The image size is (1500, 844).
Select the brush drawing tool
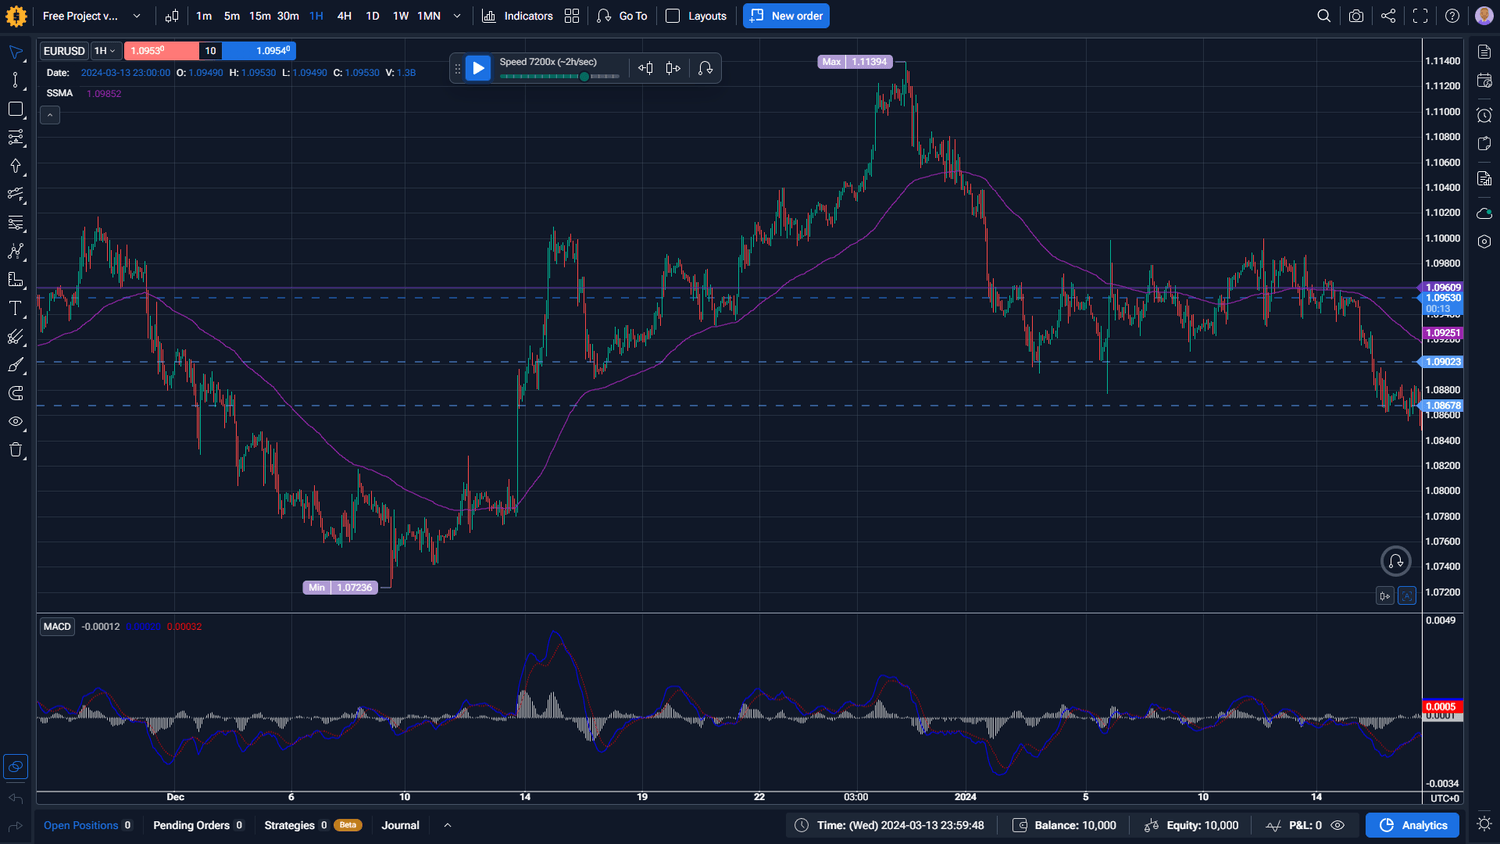[x=16, y=365]
